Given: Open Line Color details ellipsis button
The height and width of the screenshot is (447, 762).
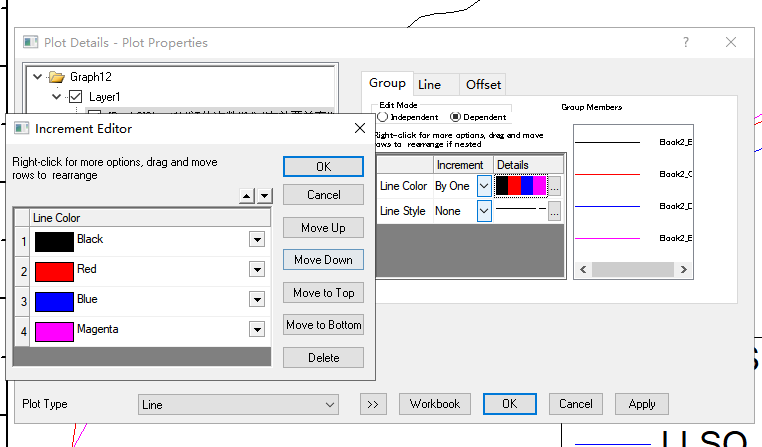Looking at the screenshot, I should [x=555, y=186].
